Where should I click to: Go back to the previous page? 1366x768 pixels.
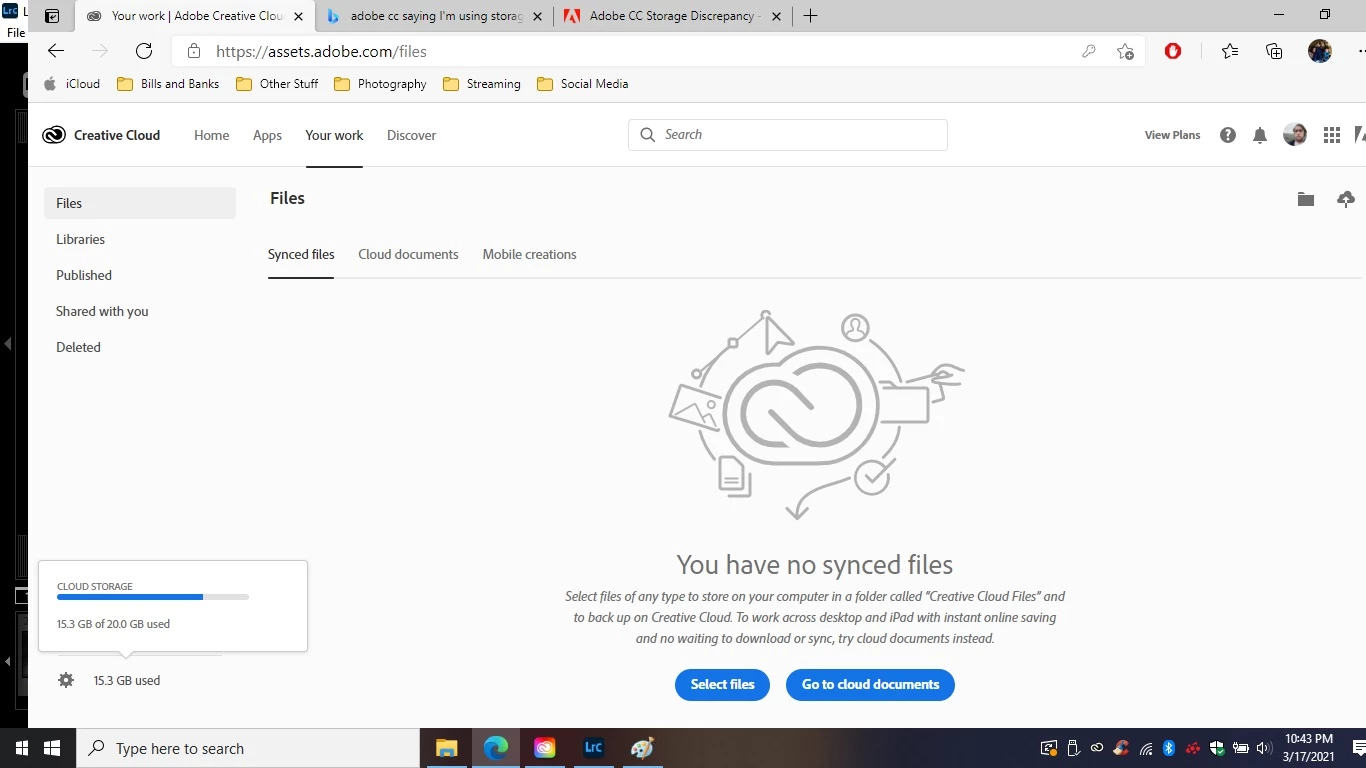[56, 51]
